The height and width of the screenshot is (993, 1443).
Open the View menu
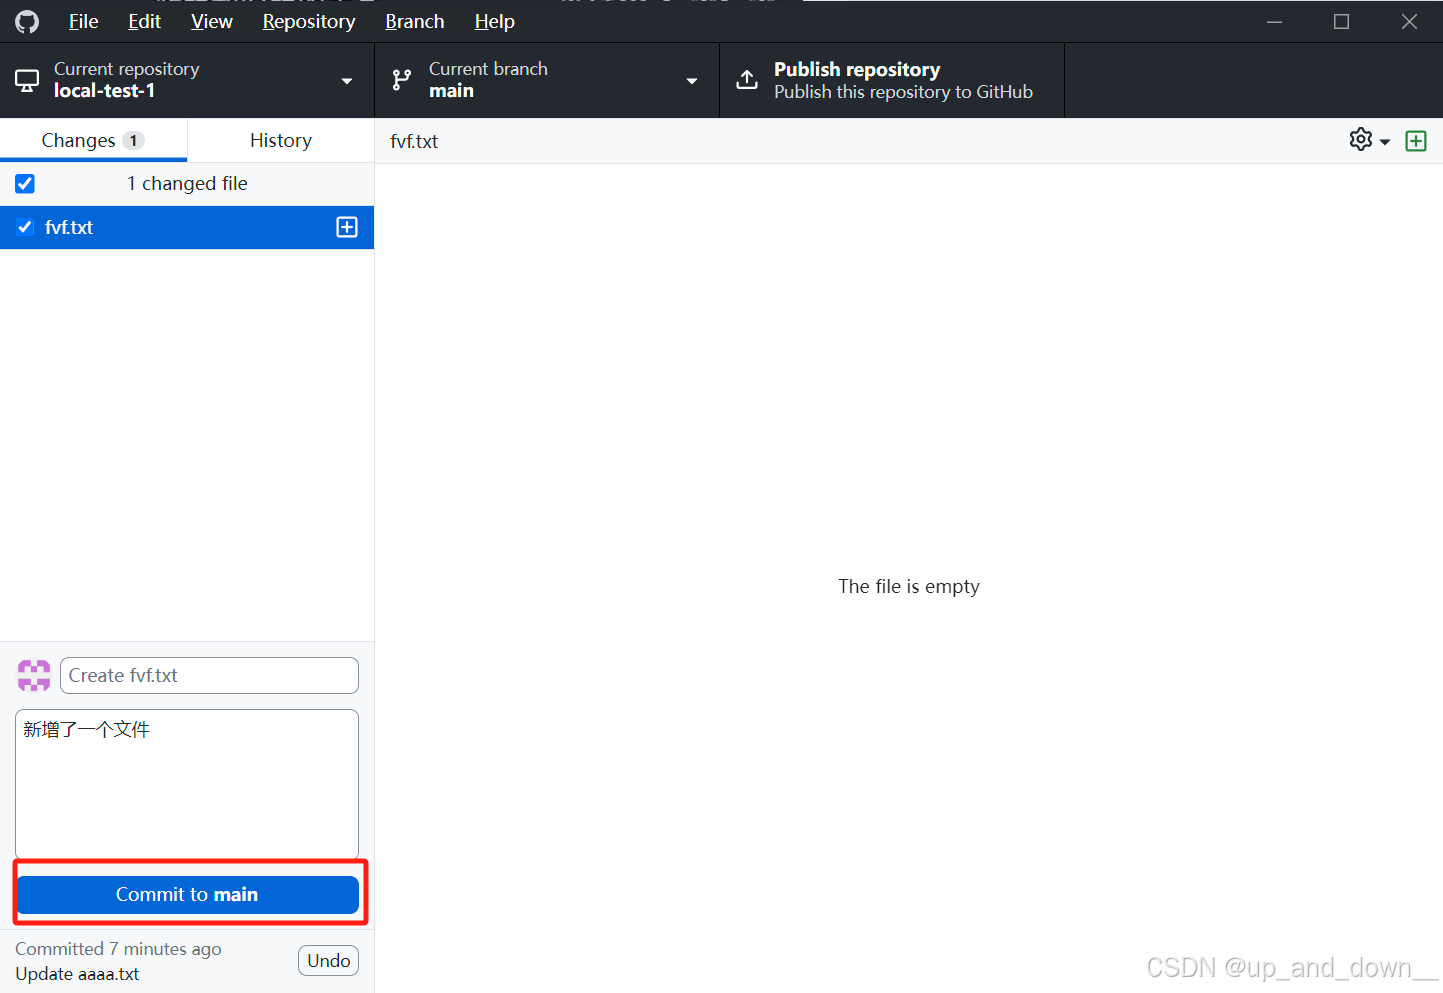[212, 21]
